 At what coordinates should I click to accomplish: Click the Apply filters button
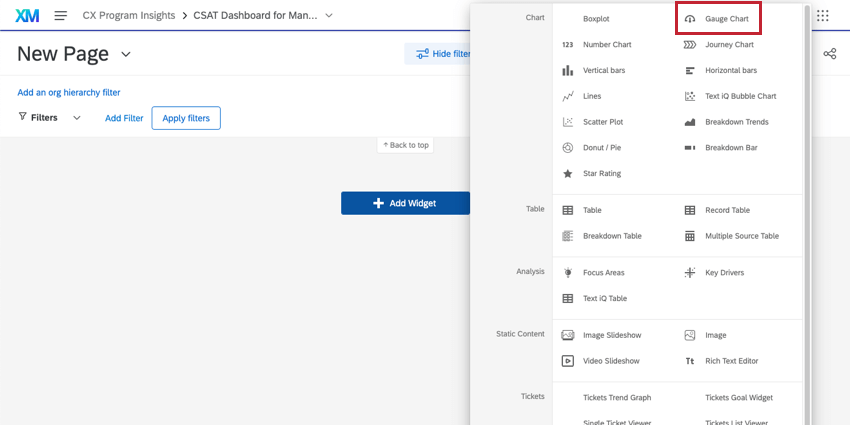point(186,118)
